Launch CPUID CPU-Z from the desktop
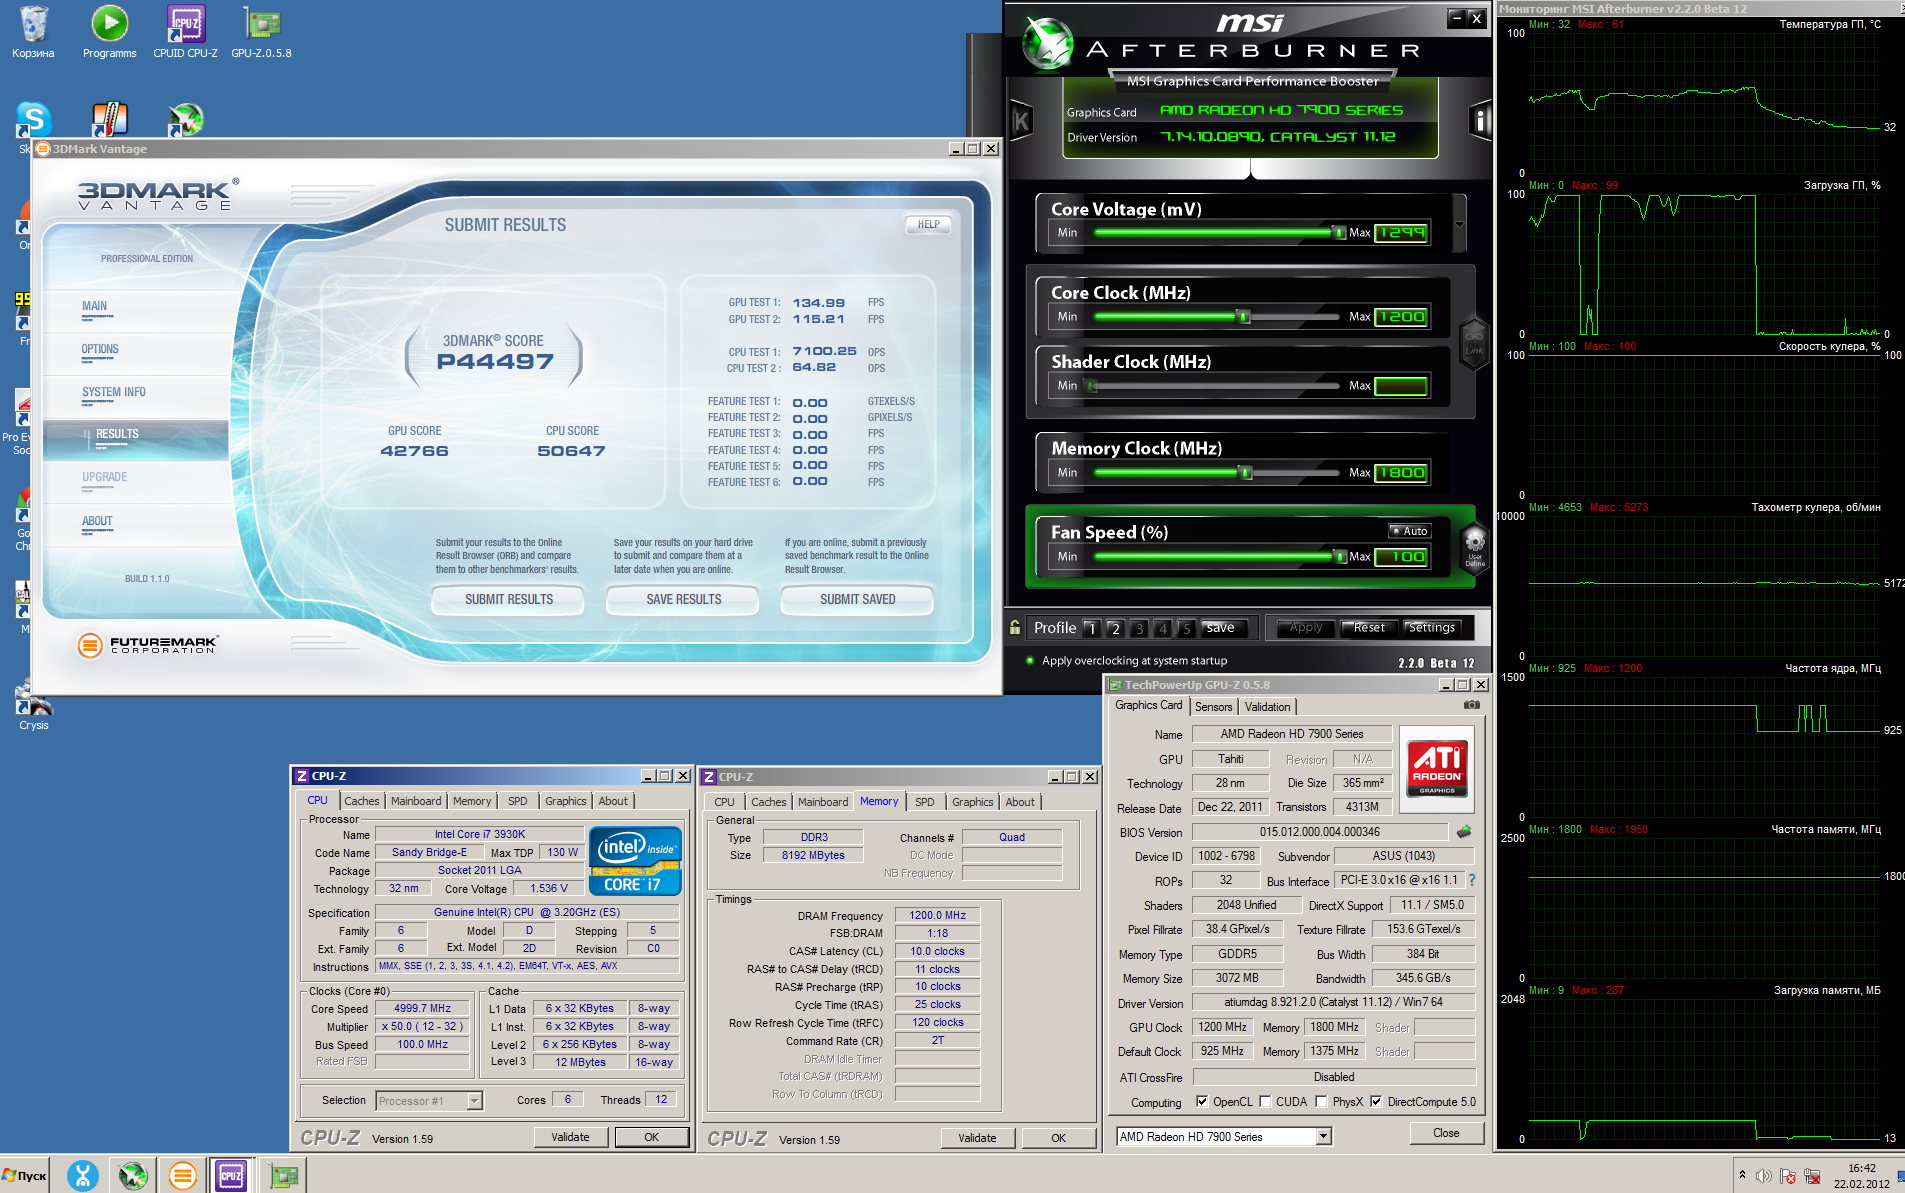 185,31
